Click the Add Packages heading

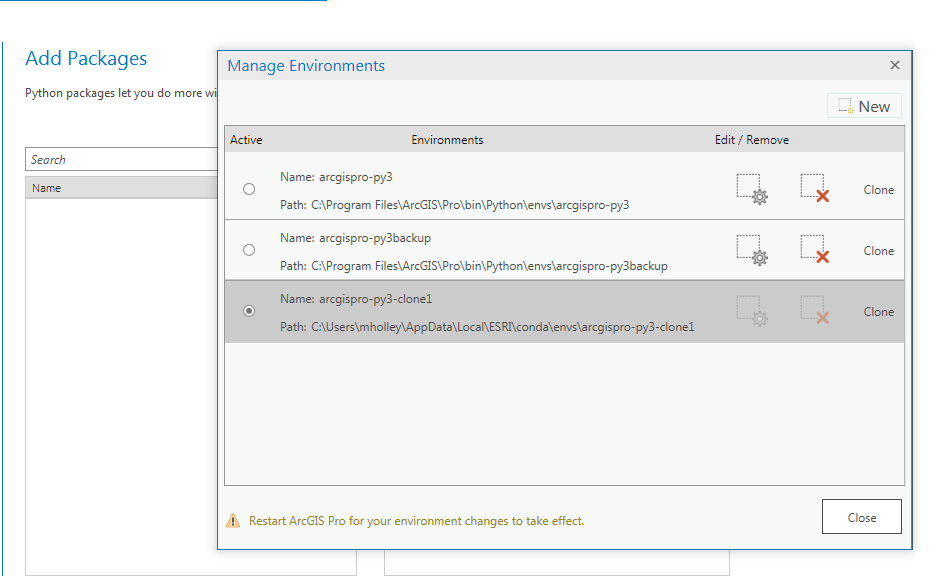click(x=86, y=59)
